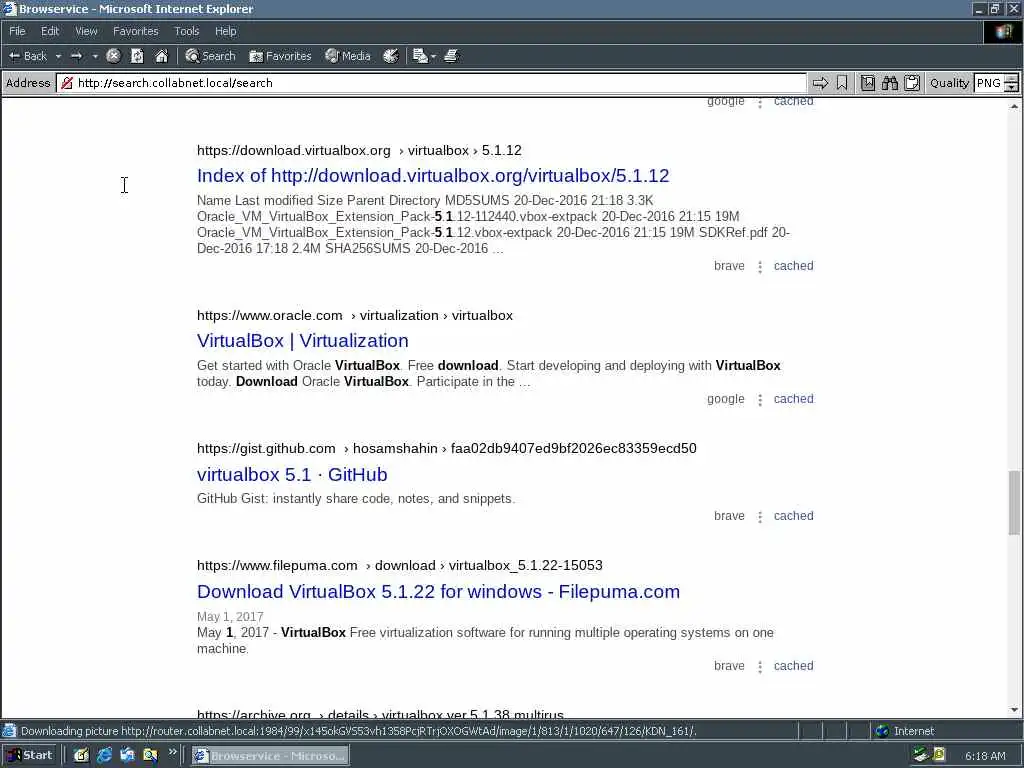Click the bookmarks book icon

pyautogui.click(x=867, y=83)
